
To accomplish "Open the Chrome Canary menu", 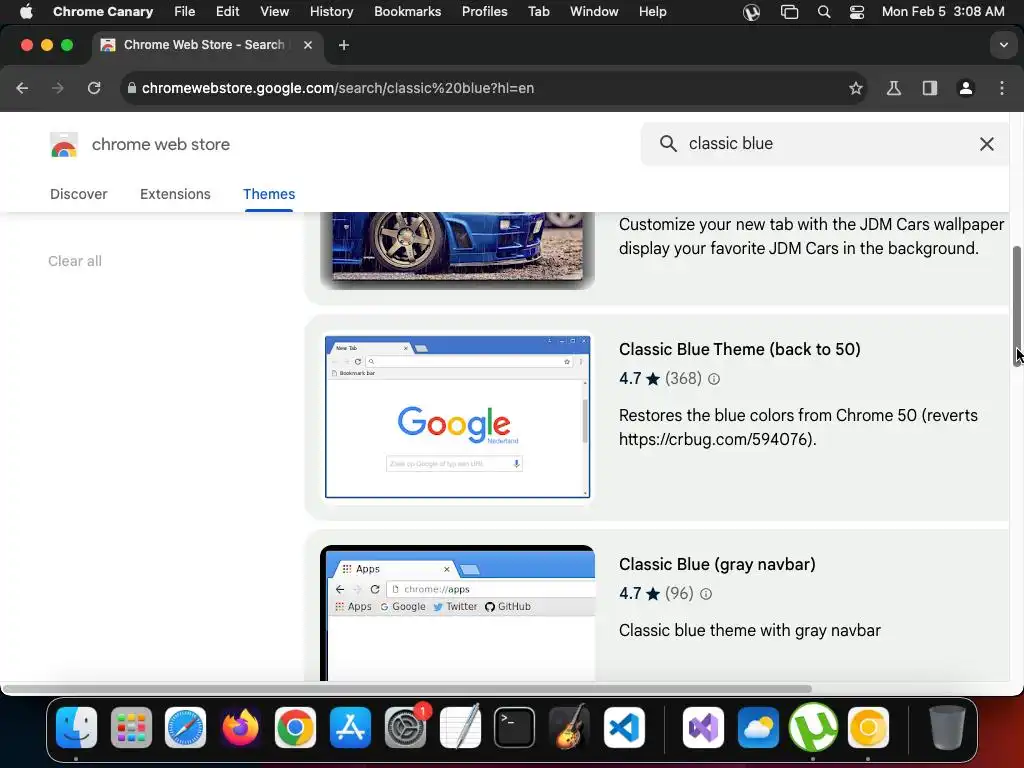I will pos(103,12).
